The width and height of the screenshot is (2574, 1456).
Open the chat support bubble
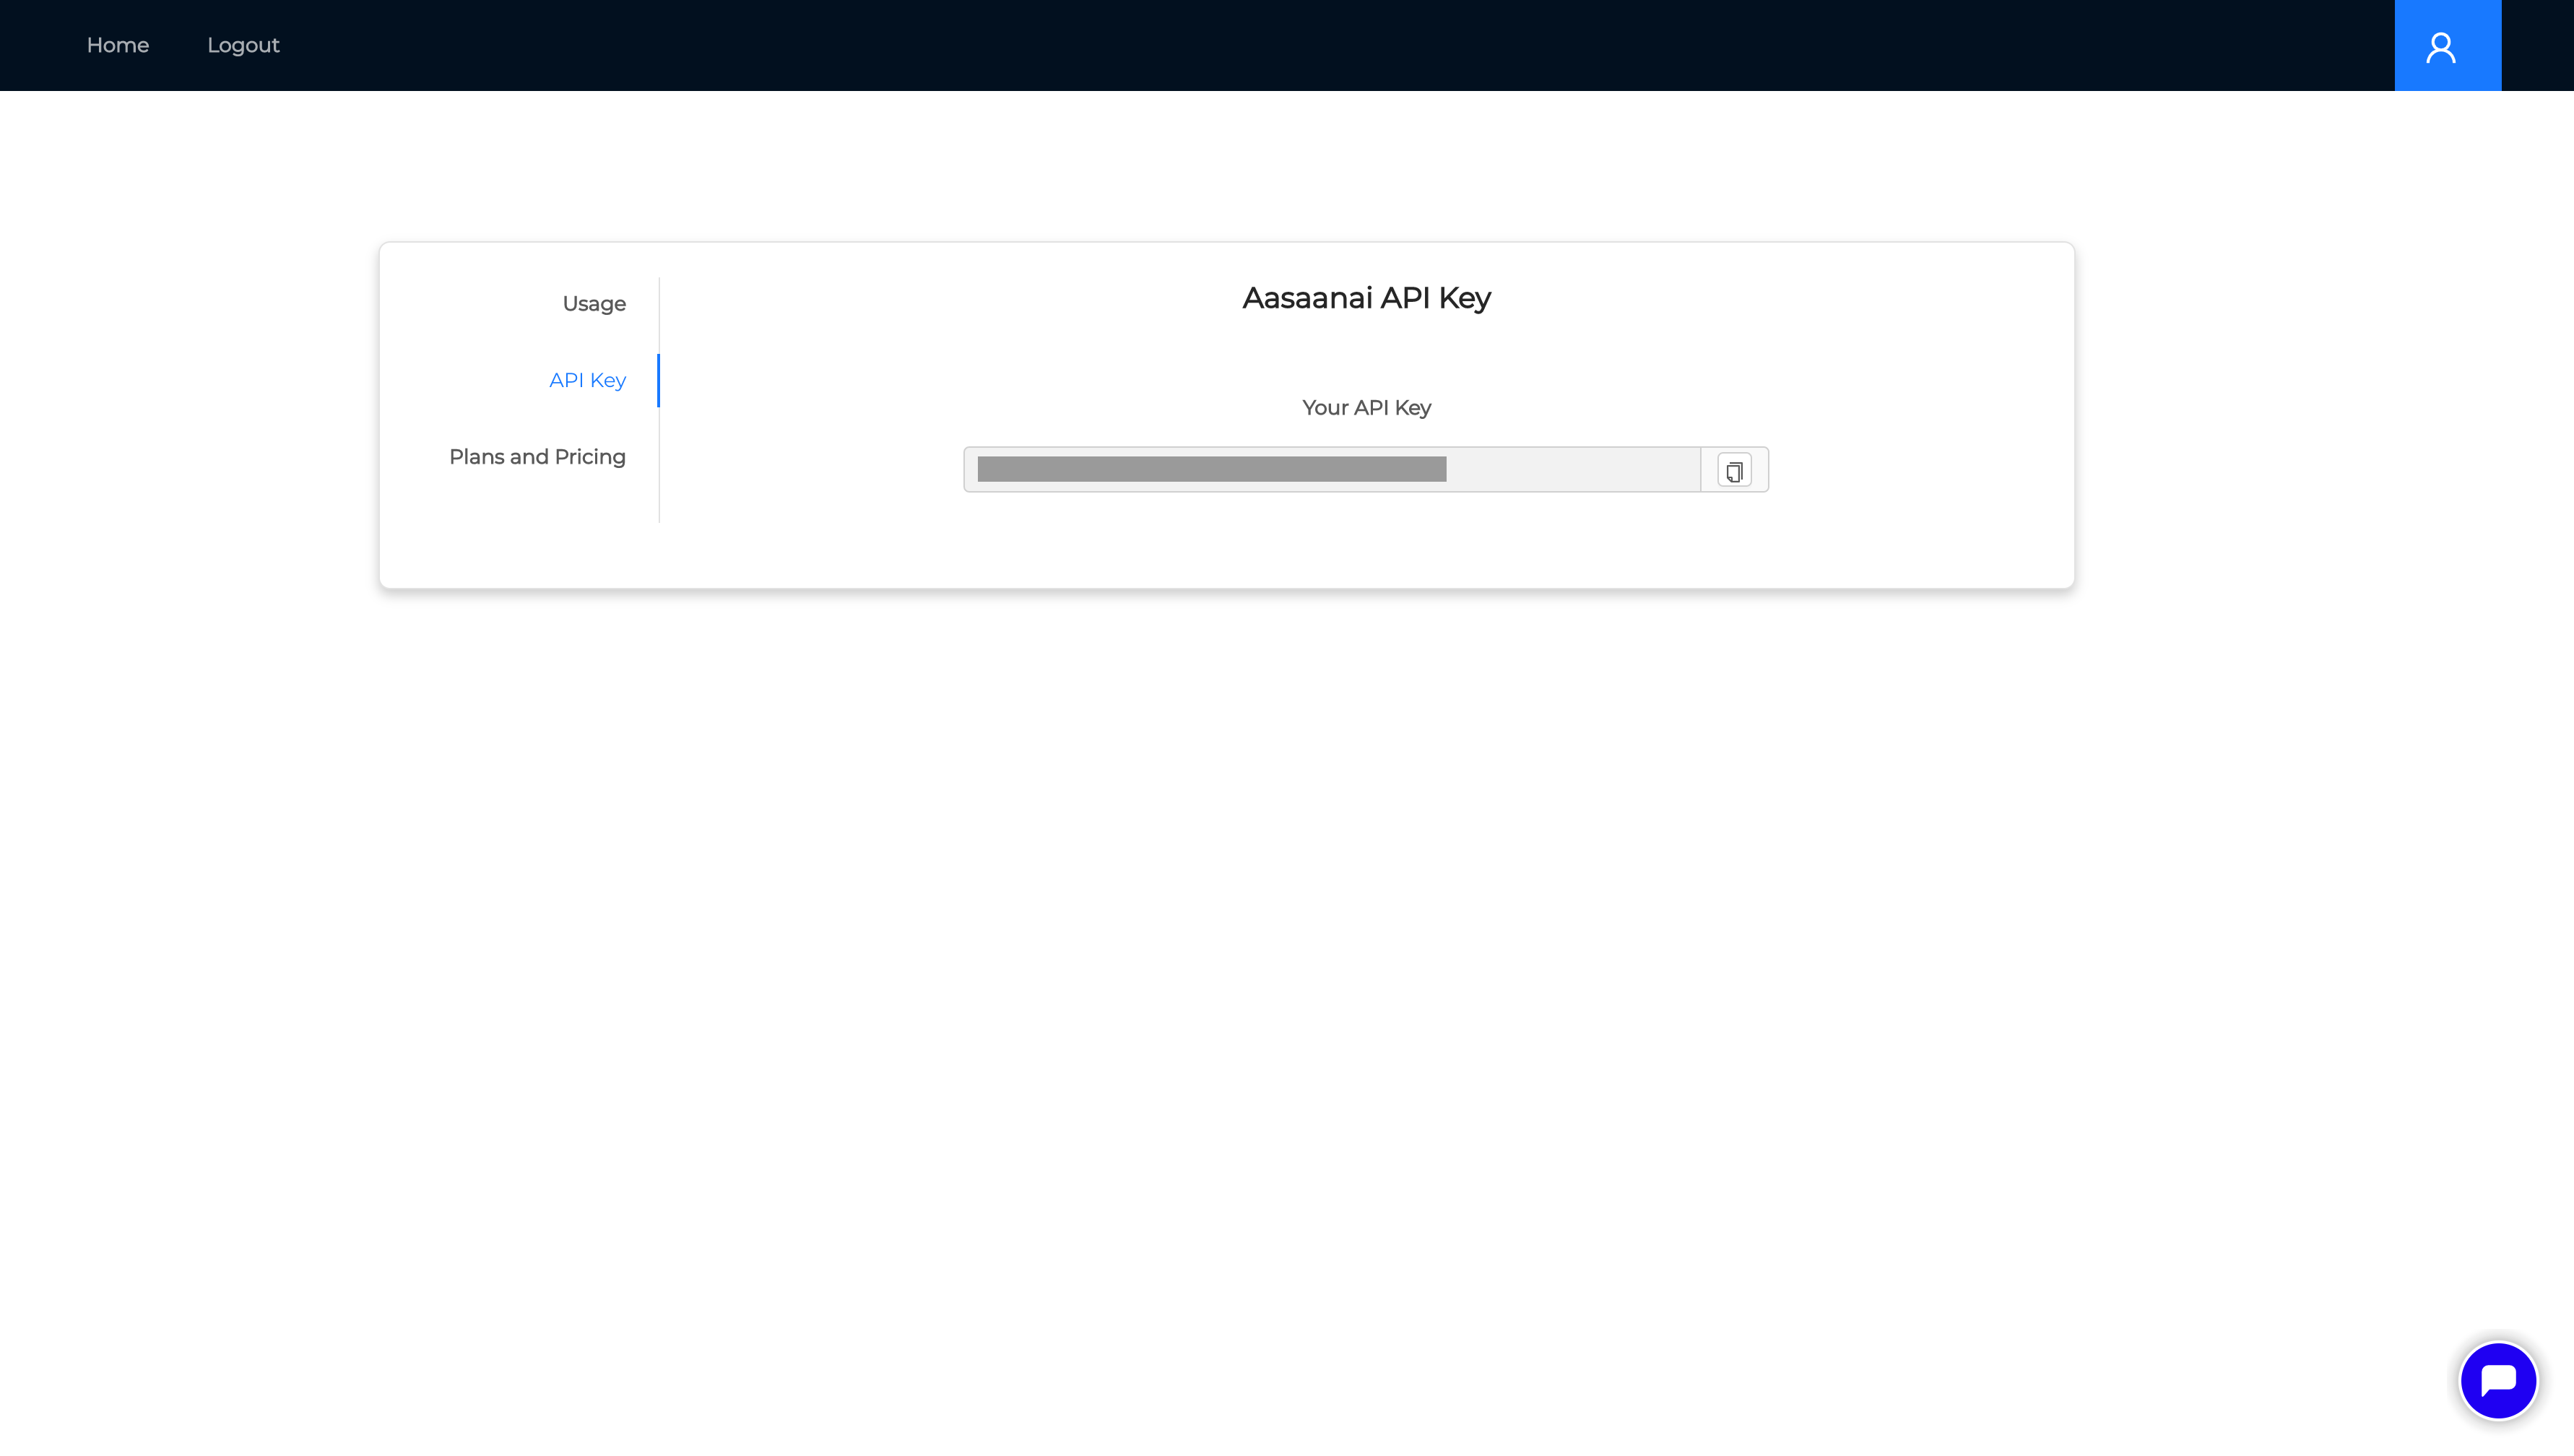[2498, 1381]
